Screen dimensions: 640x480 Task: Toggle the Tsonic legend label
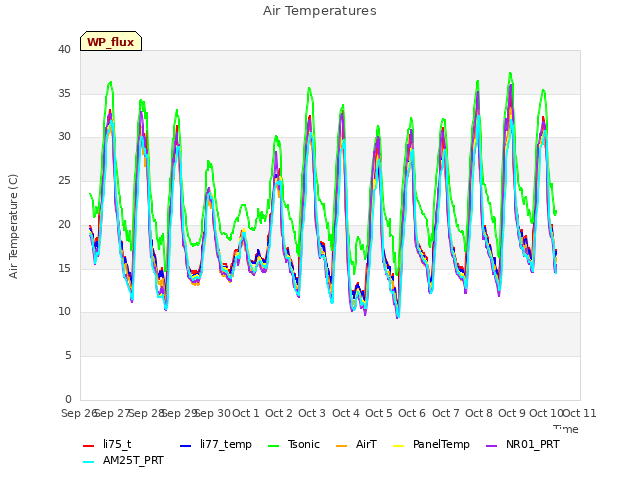point(304,444)
